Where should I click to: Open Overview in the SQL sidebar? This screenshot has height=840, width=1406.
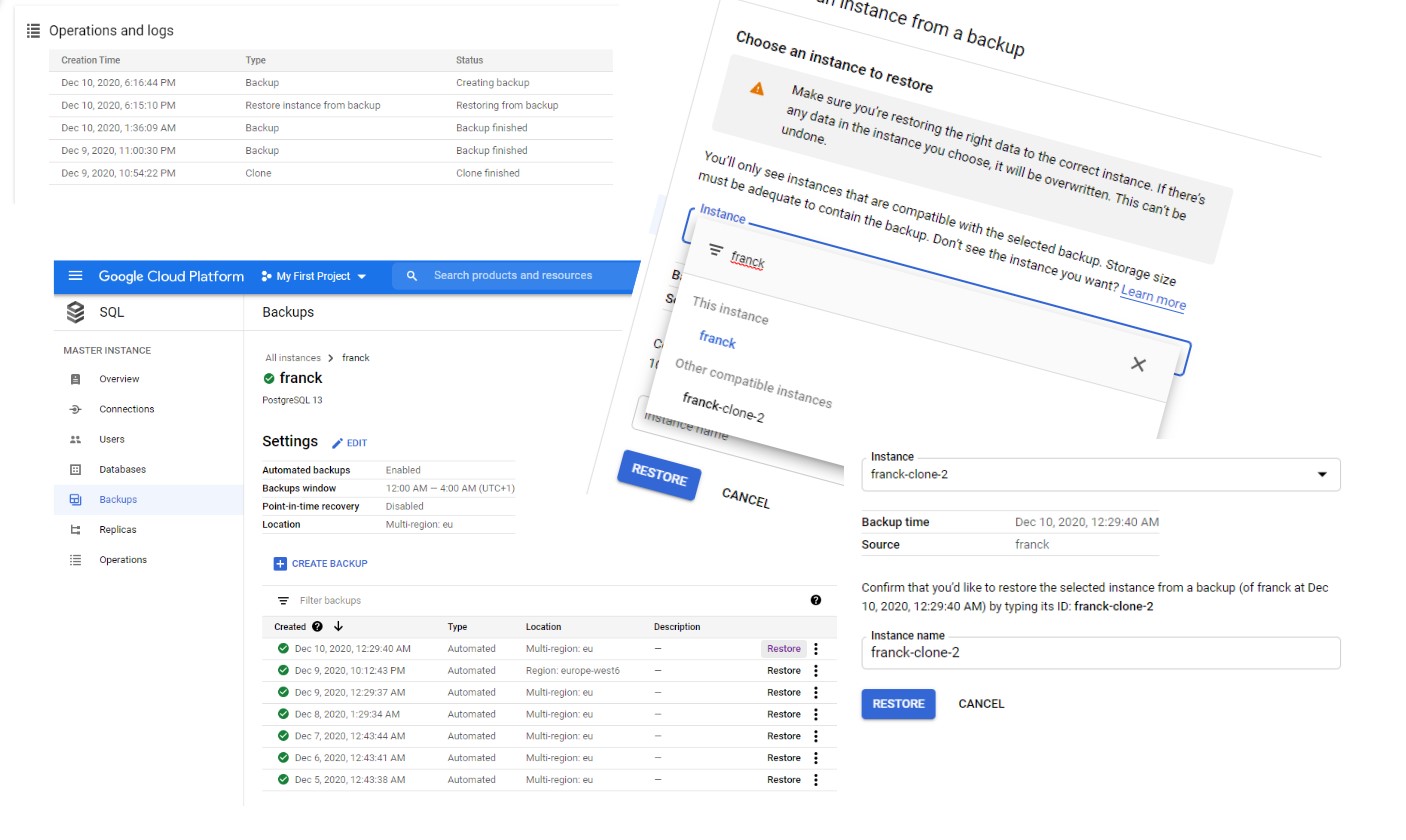click(119, 379)
